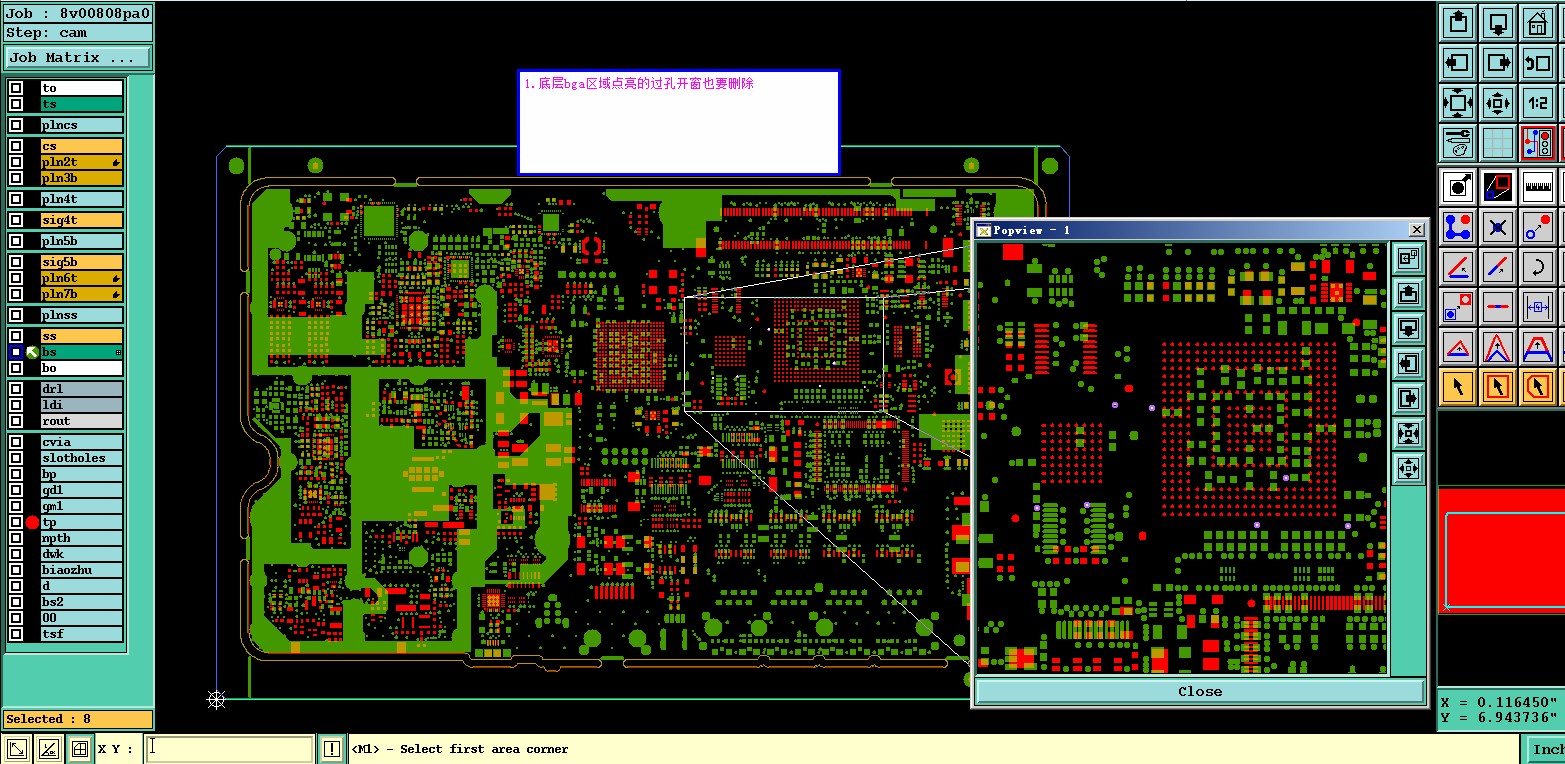1565x764 pixels.
Task: Pan view right in main toolbar
Action: pos(1498,63)
